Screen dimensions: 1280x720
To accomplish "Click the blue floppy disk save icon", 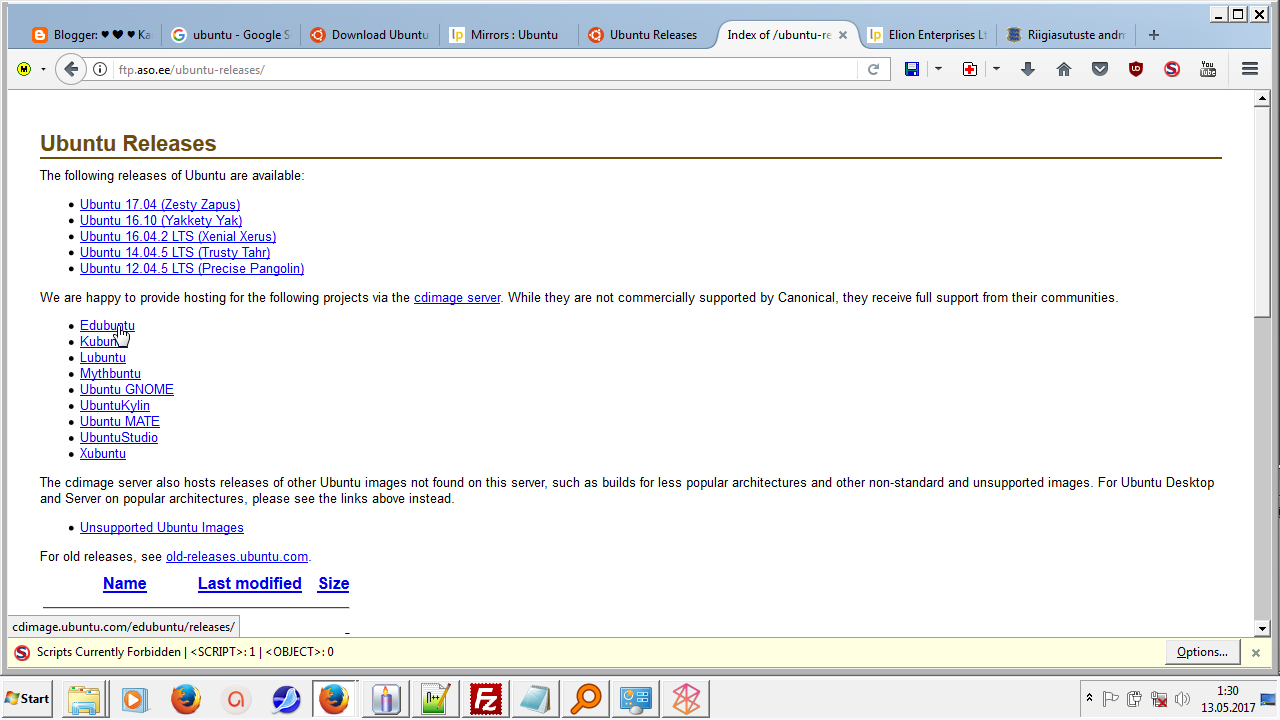I will (x=912, y=69).
